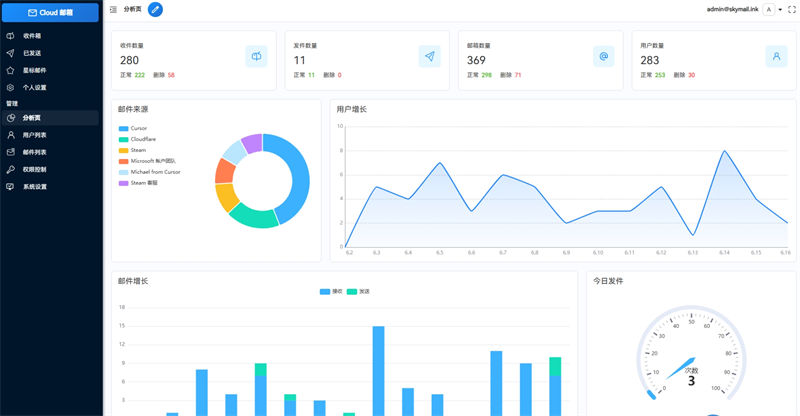Image resolution: width=800 pixels, height=416 pixels.
Task: Click the paper plane icon on the 发件数量 card
Action: coord(429,56)
